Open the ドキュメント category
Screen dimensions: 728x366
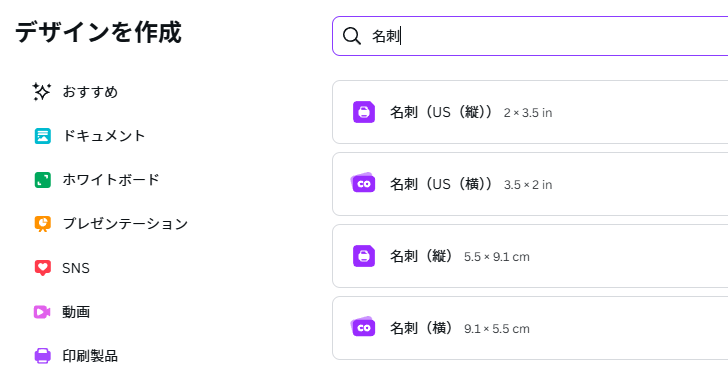point(104,136)
